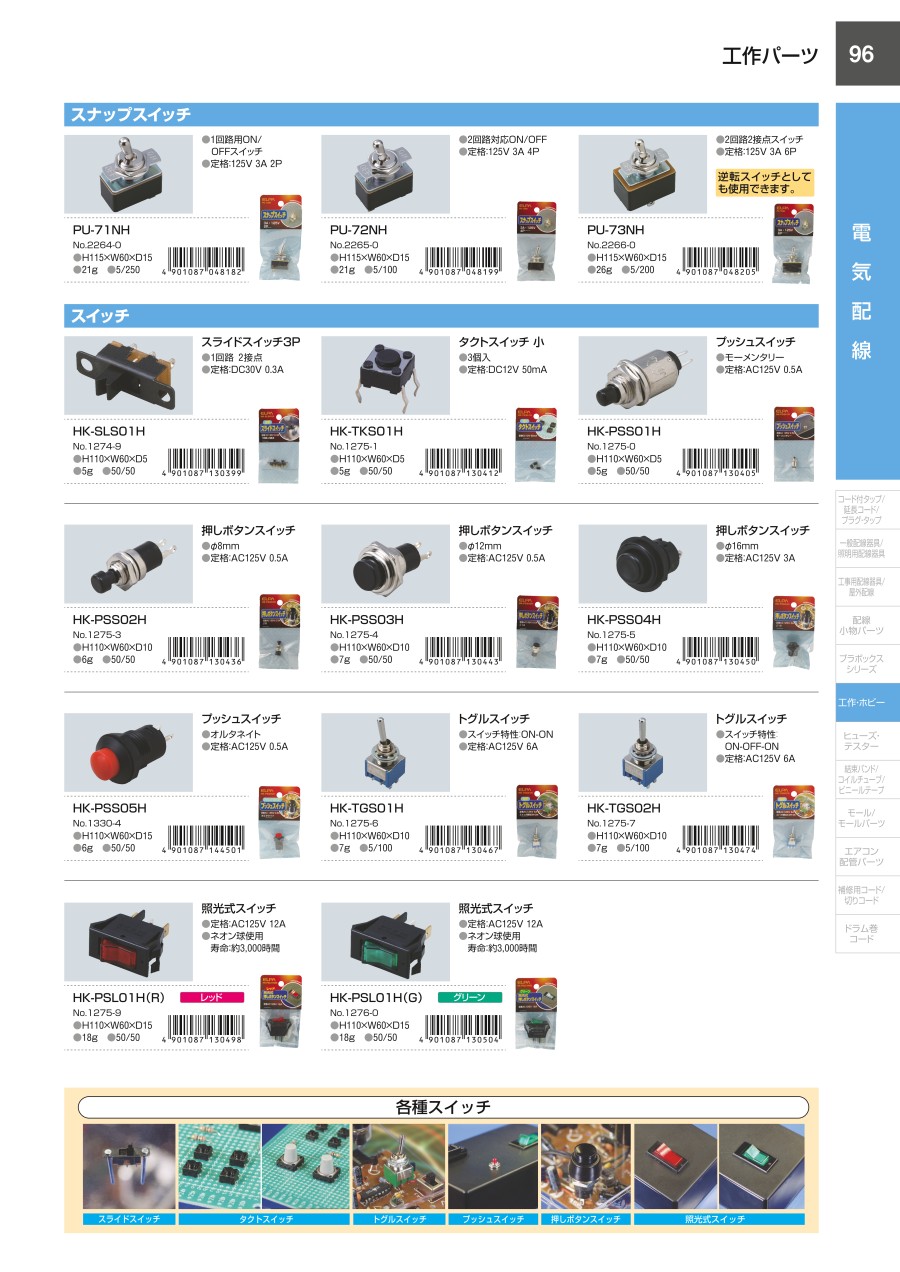Click the タクトスイッチ example photo label
The height and width of the screenshot is (1272, 900).
point(265,1219)
